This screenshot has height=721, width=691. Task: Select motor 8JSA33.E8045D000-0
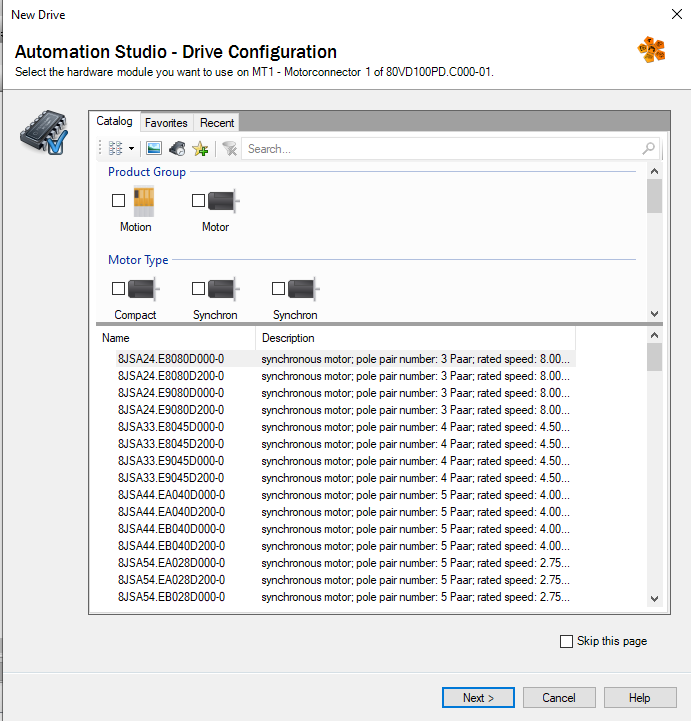tap(171, 427)
